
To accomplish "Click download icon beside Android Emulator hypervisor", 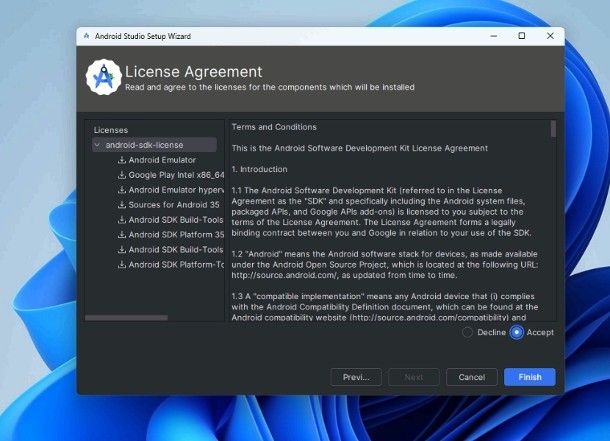I will [x=122, y=190].
